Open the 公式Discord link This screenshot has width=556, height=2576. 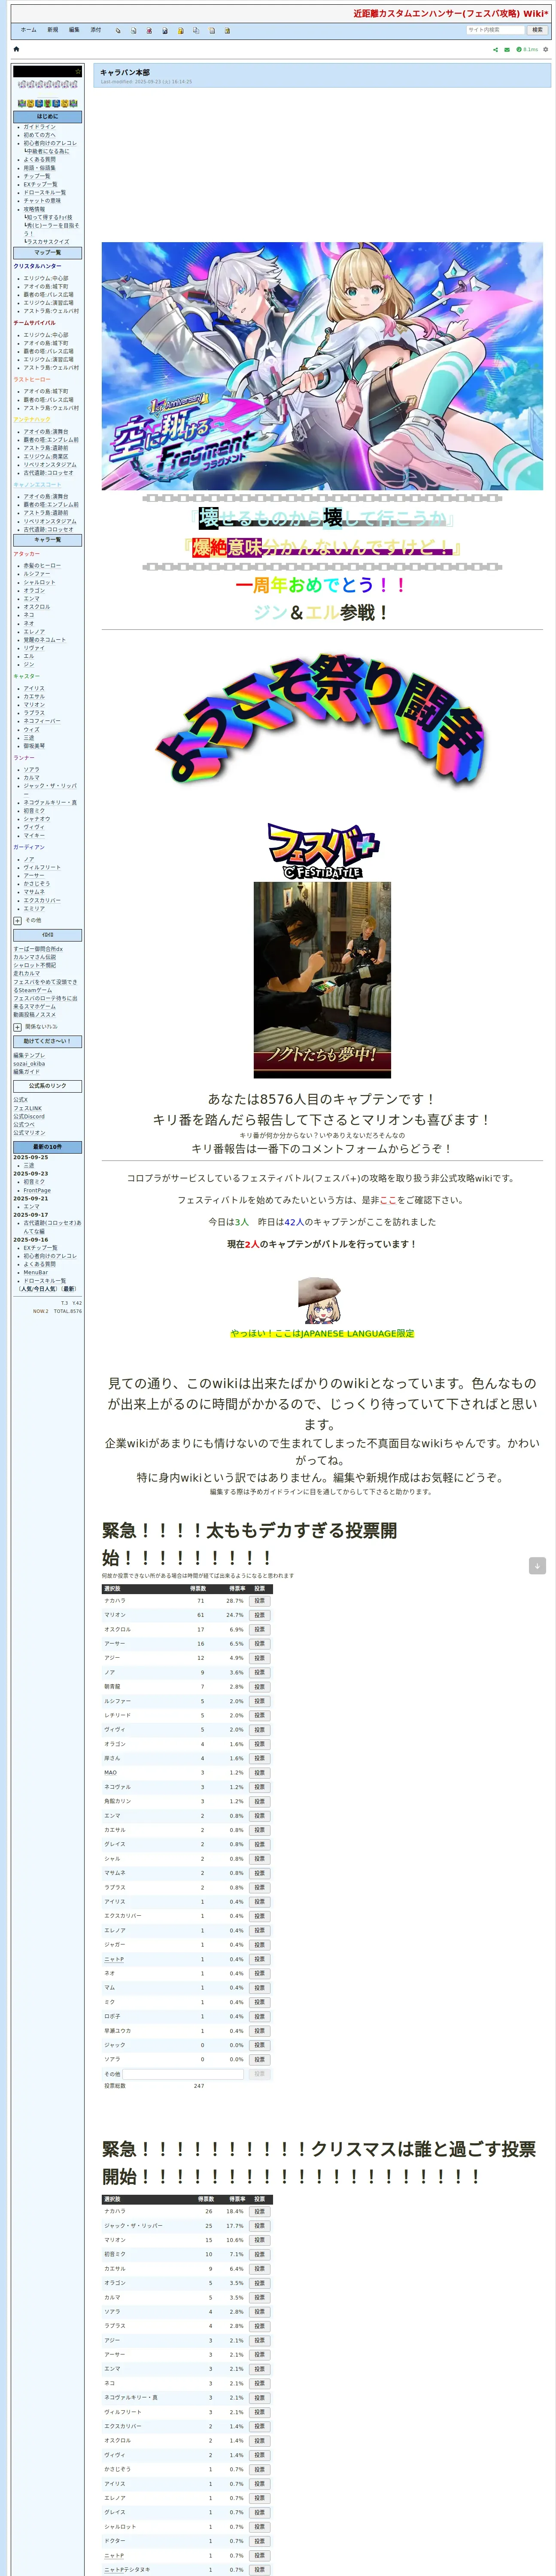[29, 1117]
